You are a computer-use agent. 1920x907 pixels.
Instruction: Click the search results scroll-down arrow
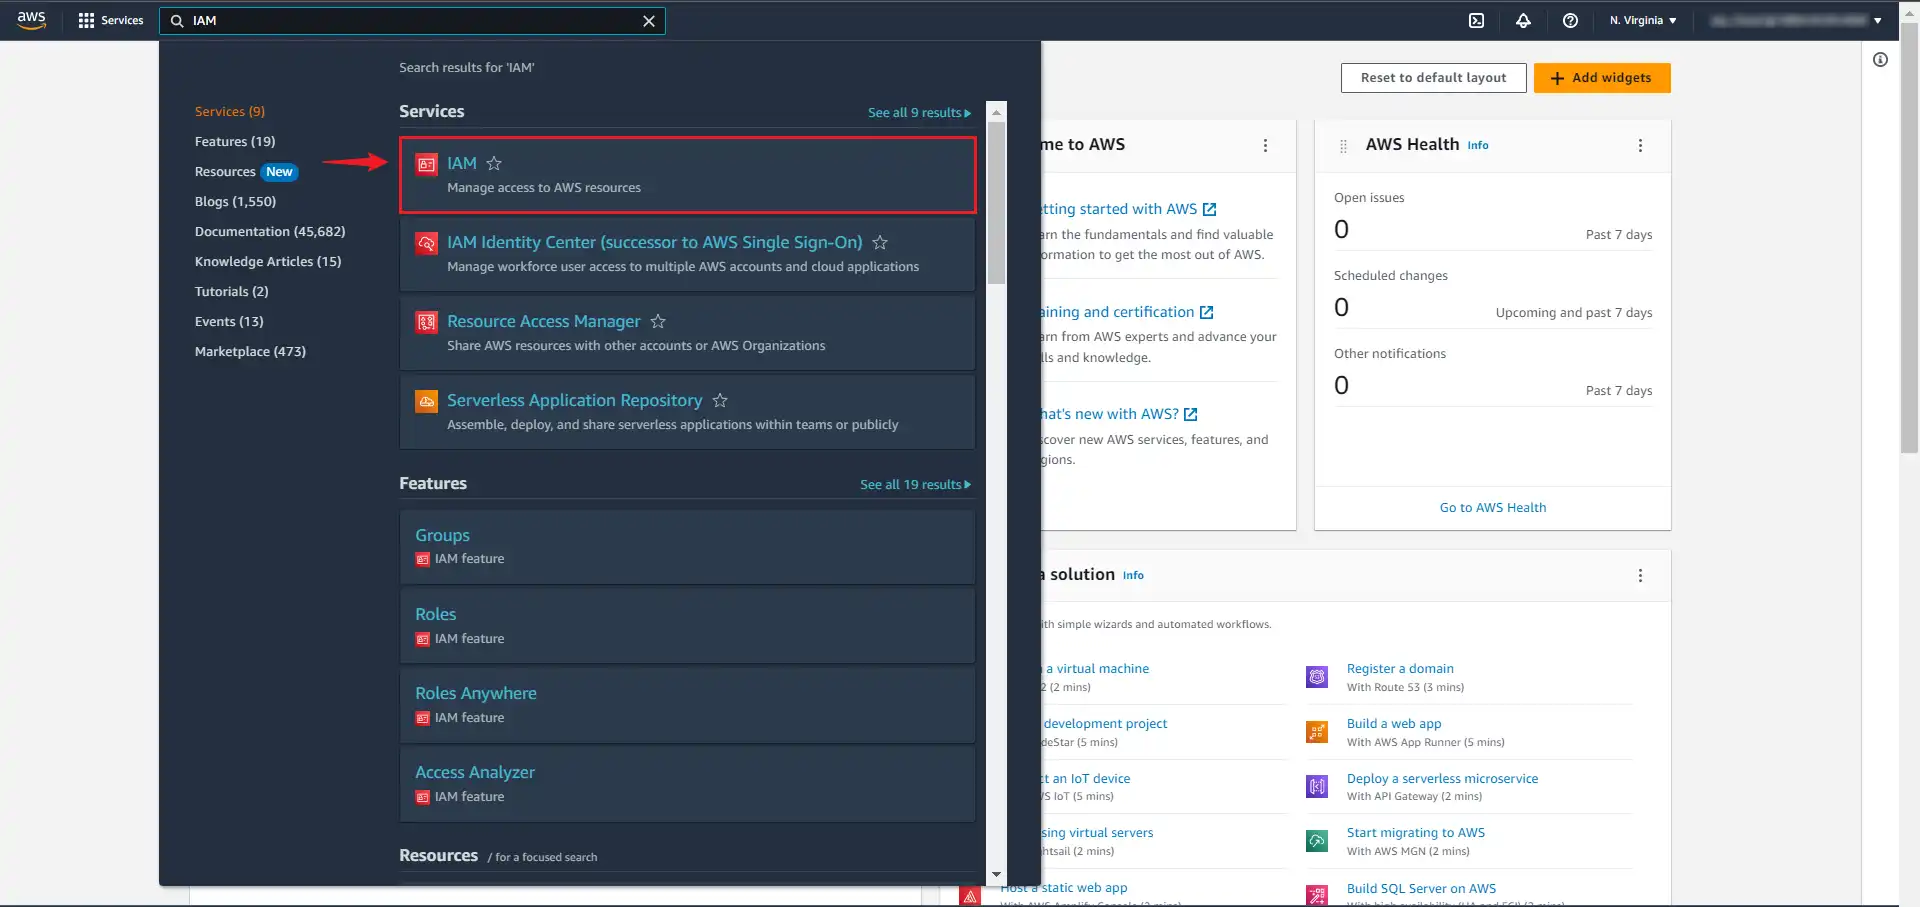996,874
